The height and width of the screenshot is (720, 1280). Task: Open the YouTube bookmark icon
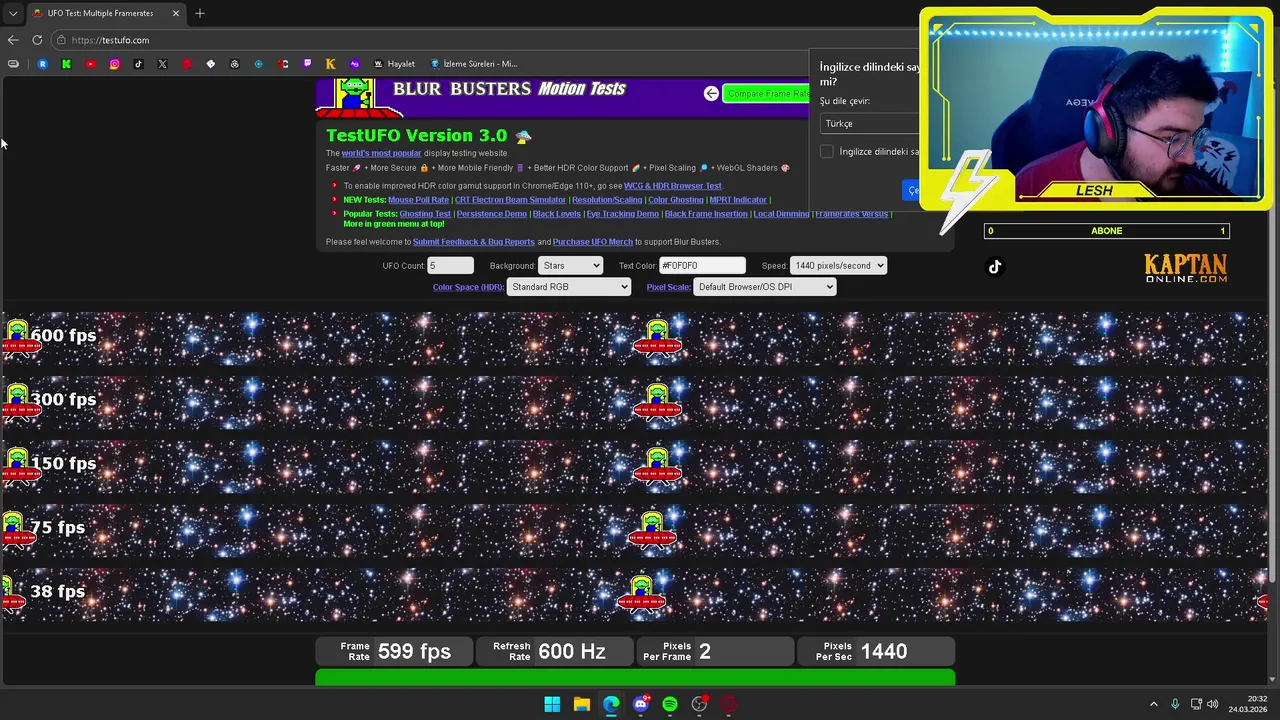pyautogui.click(x=90, y=64)
